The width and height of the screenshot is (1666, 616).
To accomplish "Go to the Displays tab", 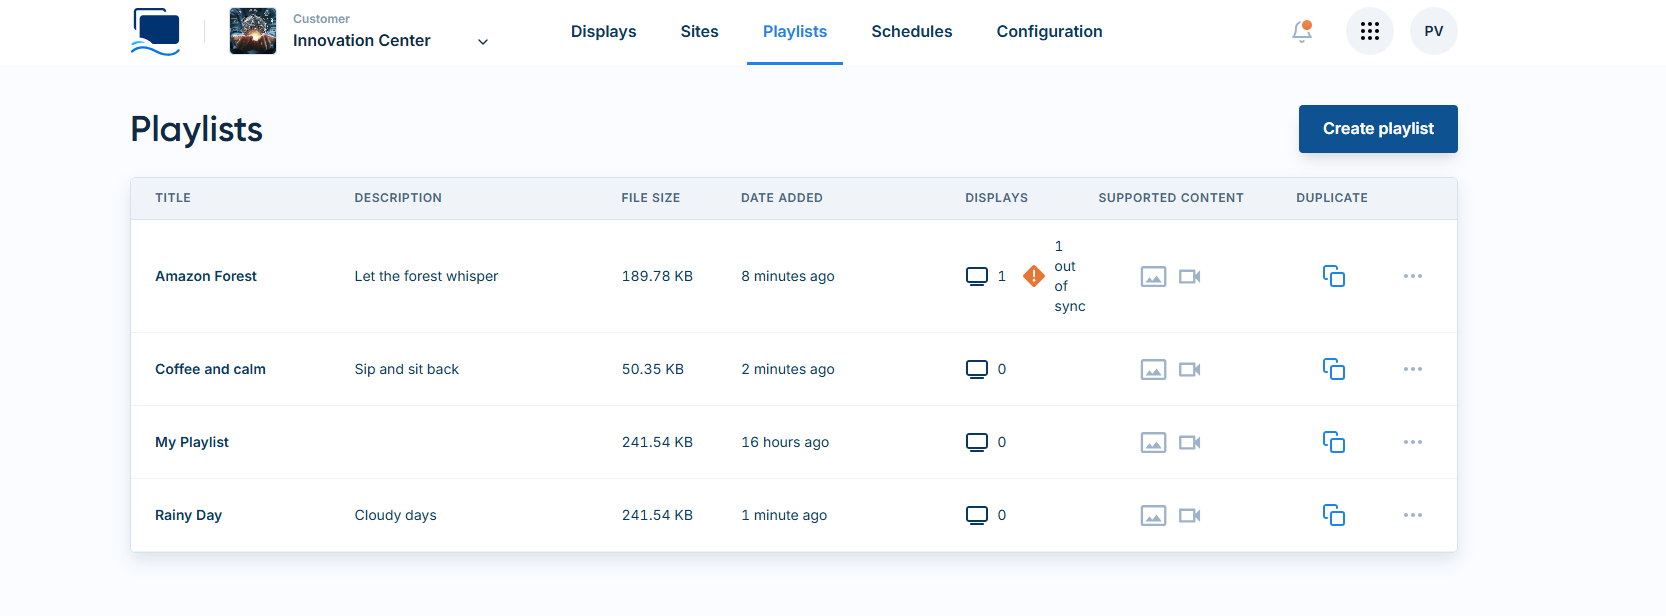I will (603, 32).
